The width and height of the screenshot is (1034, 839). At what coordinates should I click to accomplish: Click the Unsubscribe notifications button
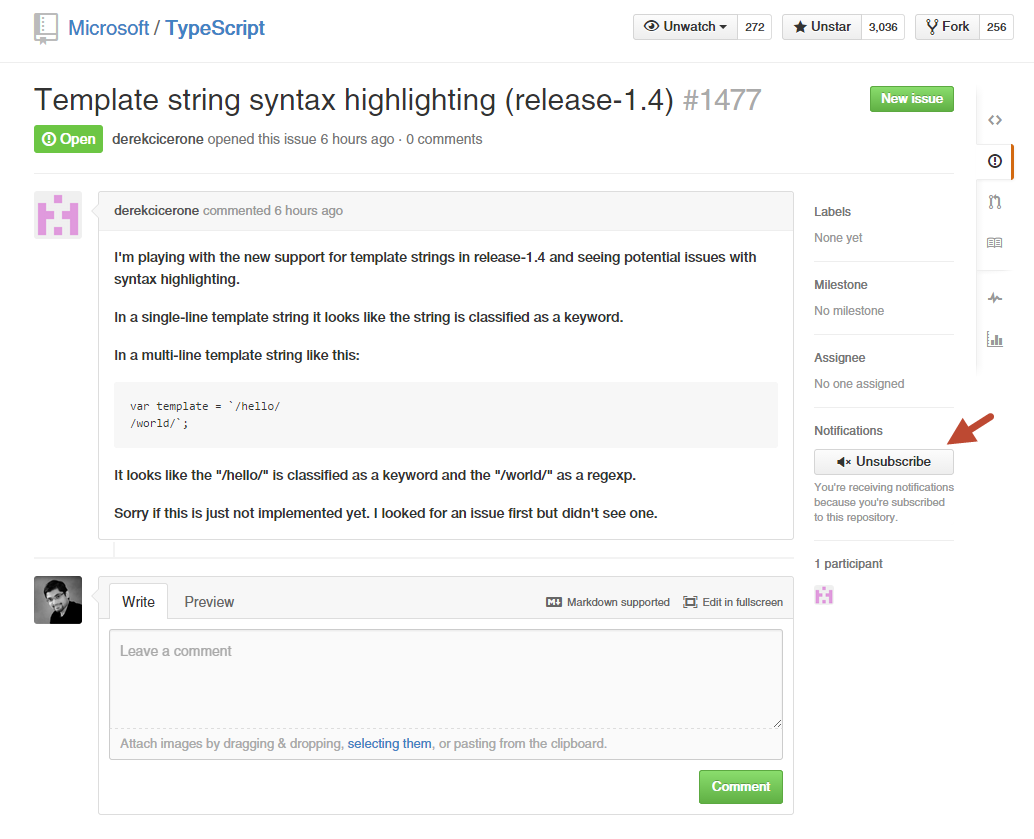pos(884,462)
